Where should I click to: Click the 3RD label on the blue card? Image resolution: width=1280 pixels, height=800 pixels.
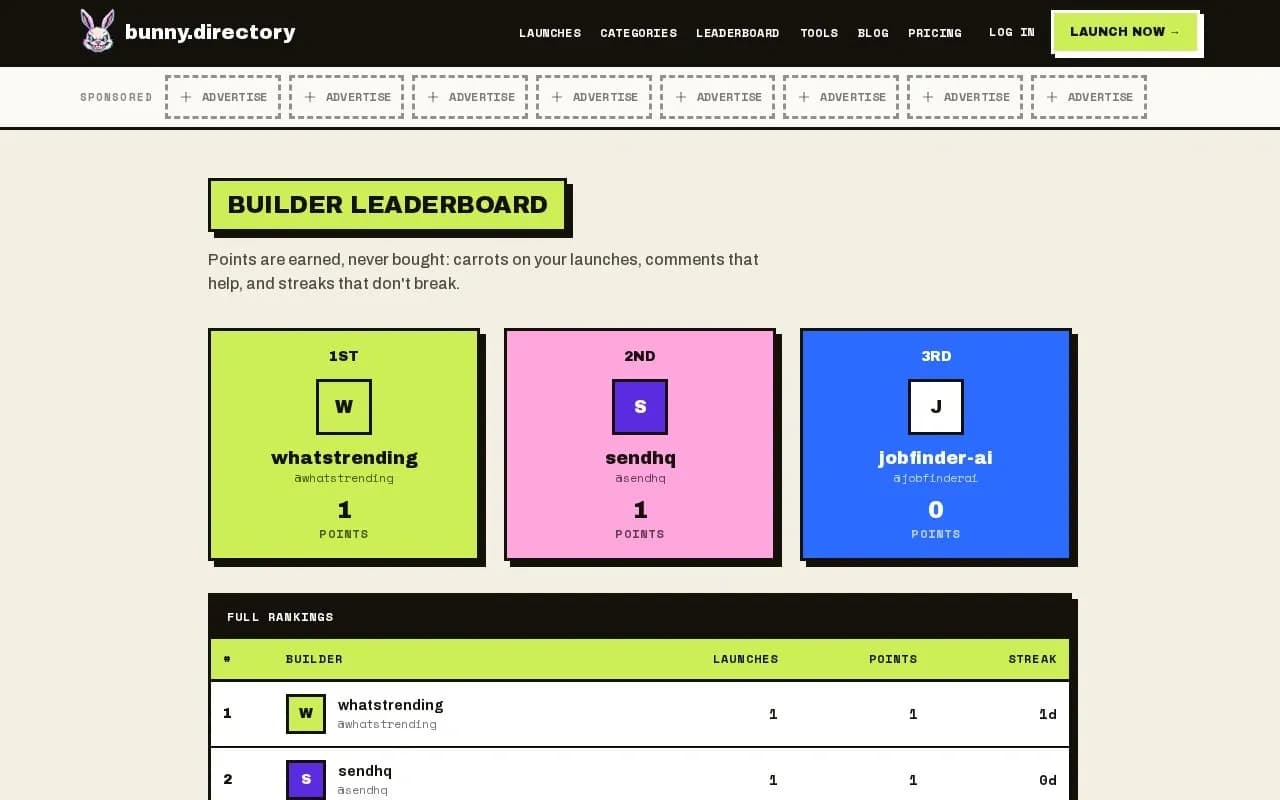(x=936, y=356)
